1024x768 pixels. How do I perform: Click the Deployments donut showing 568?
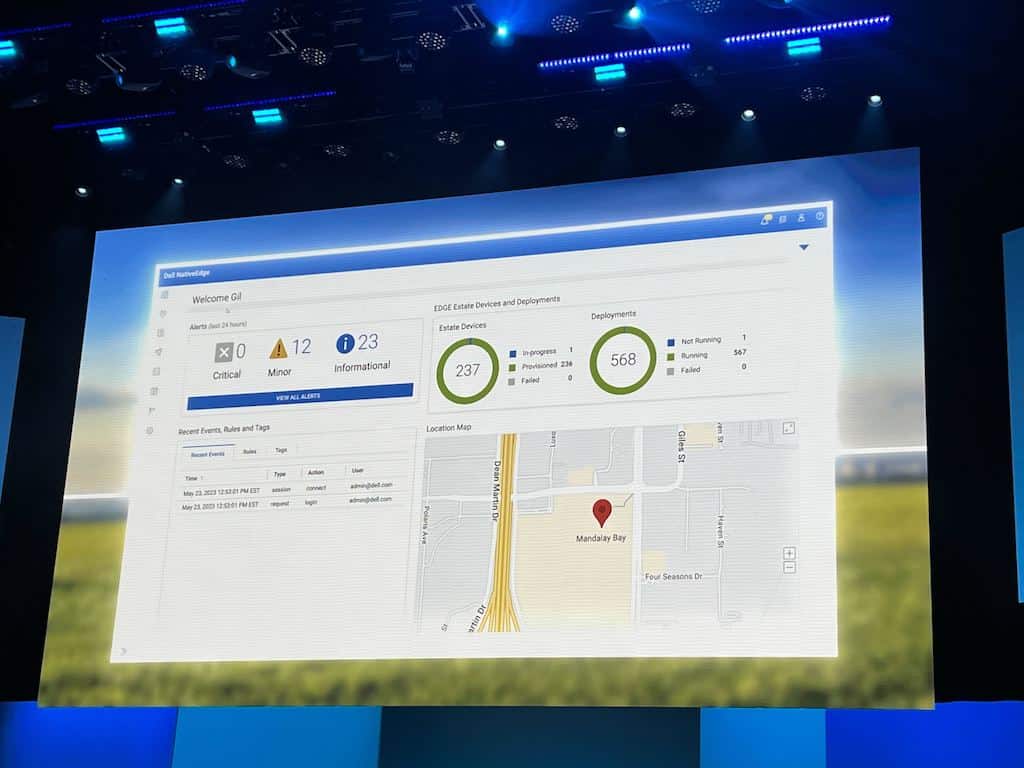coord(623,360)
